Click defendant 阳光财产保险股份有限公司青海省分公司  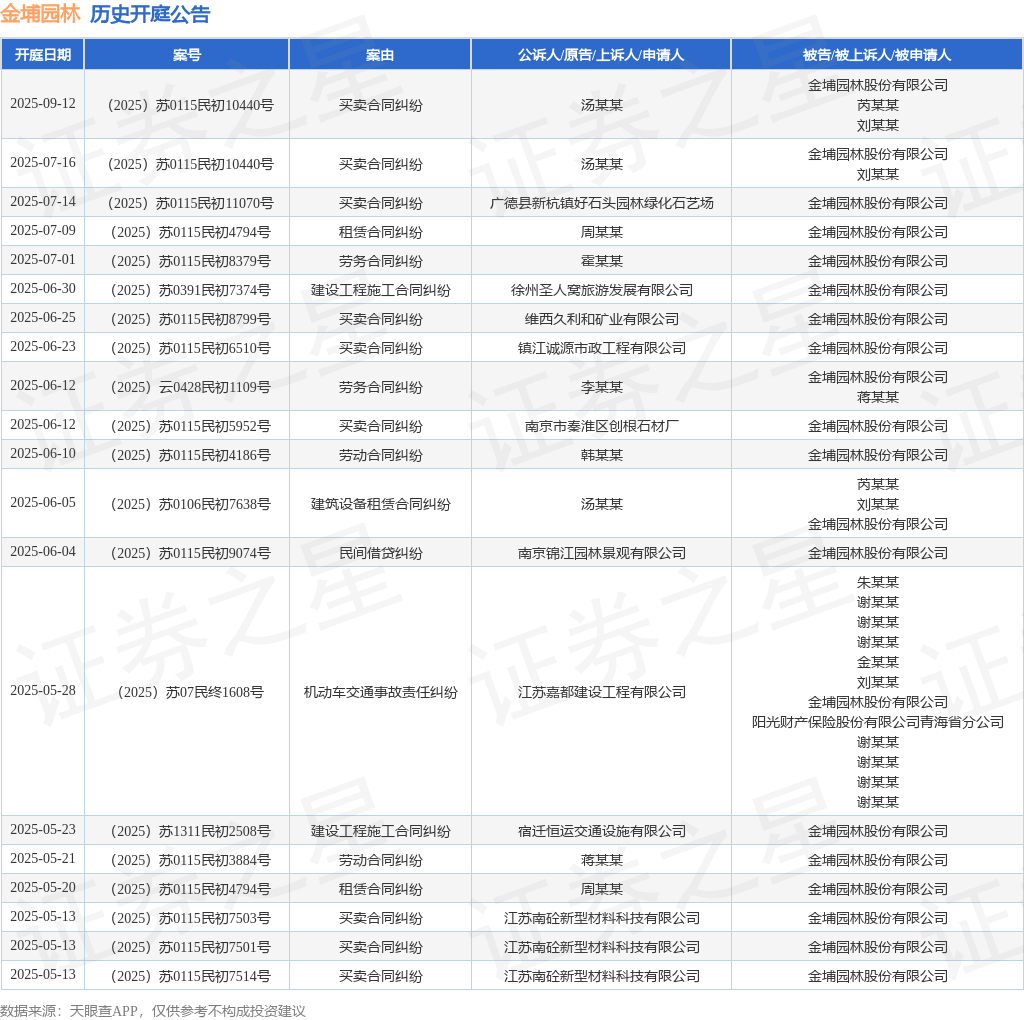878,722
